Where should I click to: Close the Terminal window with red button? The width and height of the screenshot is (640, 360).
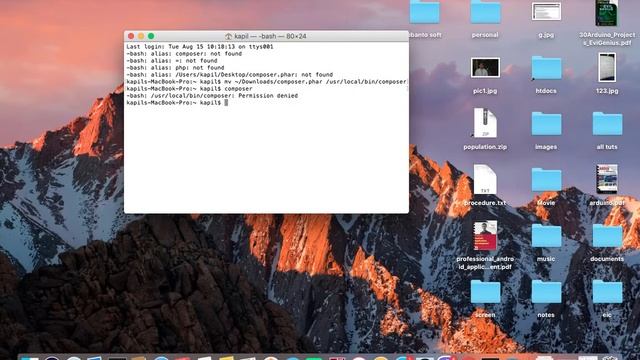(131, 36)
